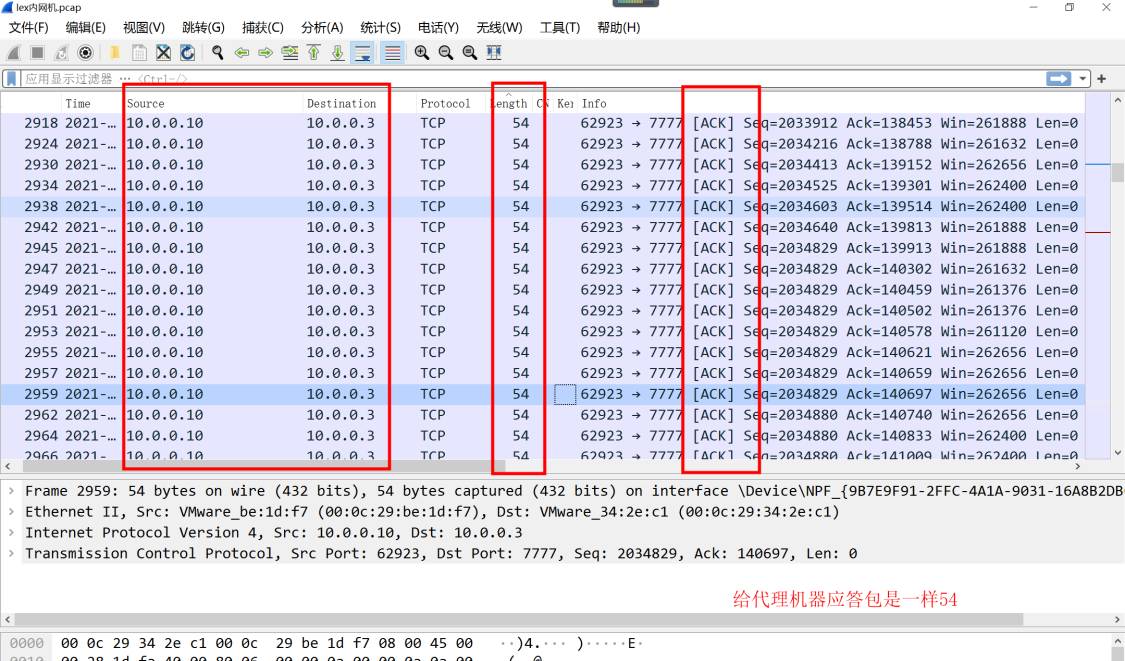Screen dimensions: 1125x661
Task: Open the 跳转(G) menu
Action: 203,27
